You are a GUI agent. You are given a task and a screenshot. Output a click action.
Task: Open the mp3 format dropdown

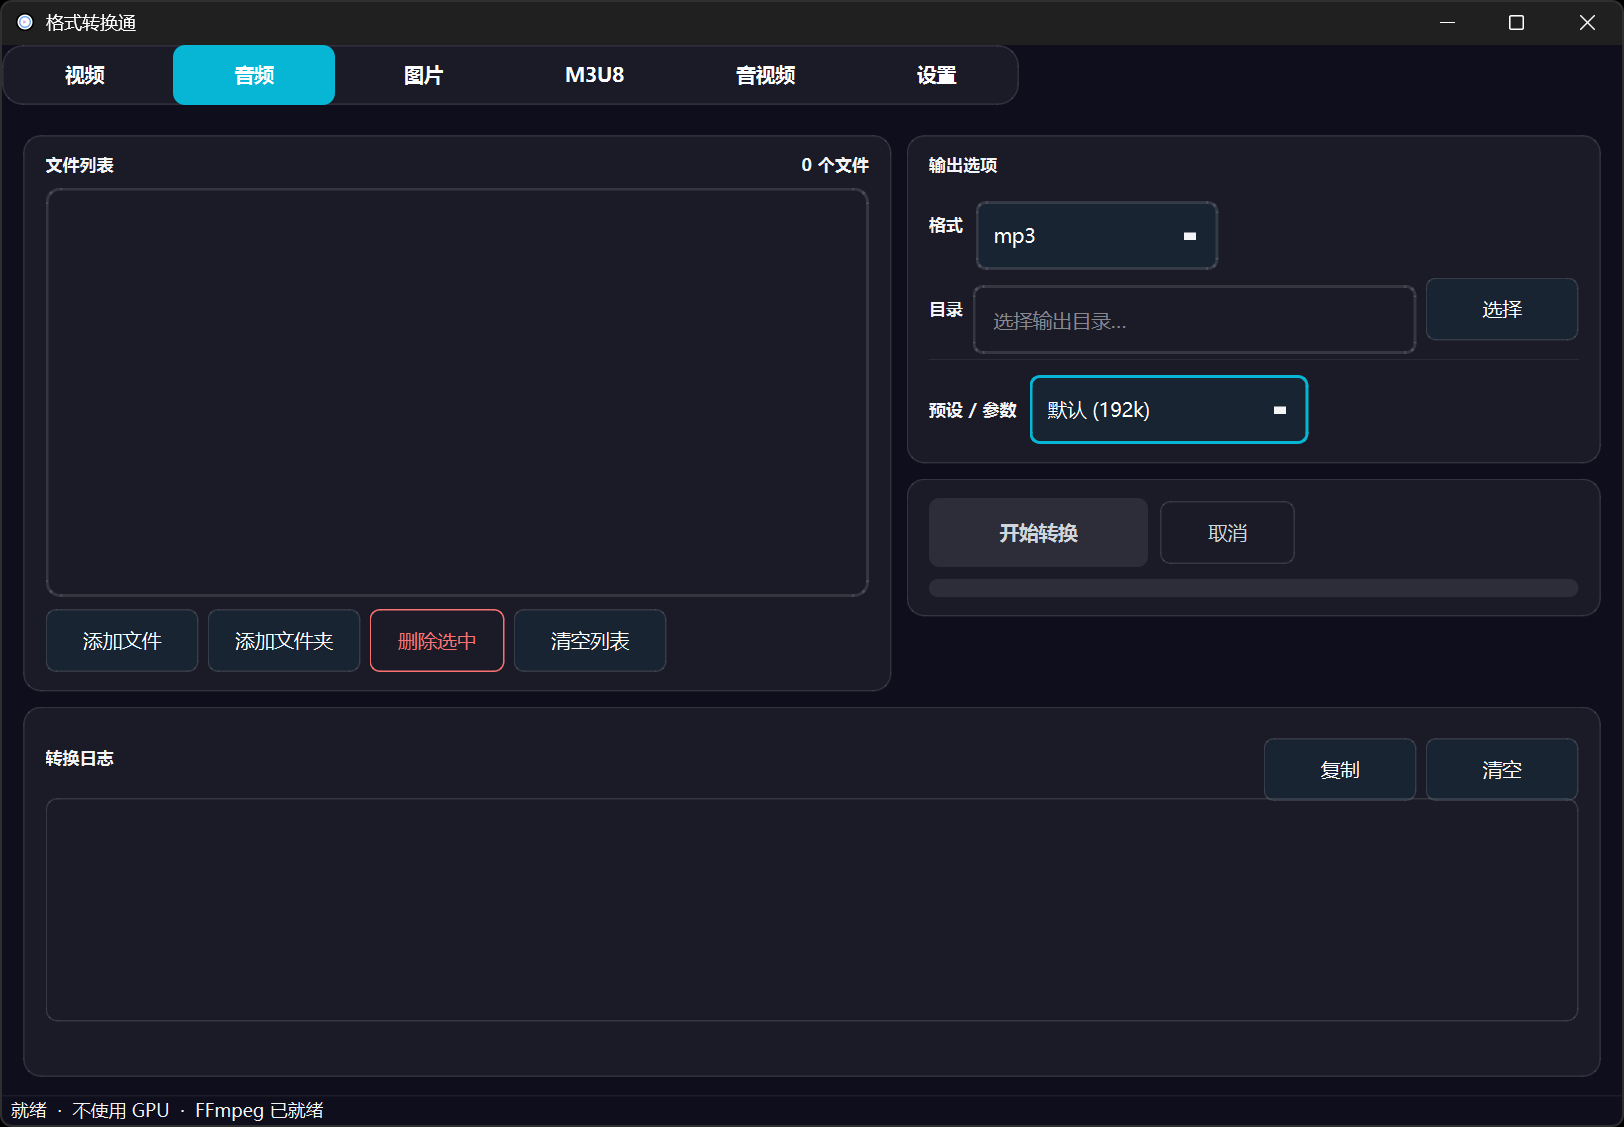tap(1097, 236)
